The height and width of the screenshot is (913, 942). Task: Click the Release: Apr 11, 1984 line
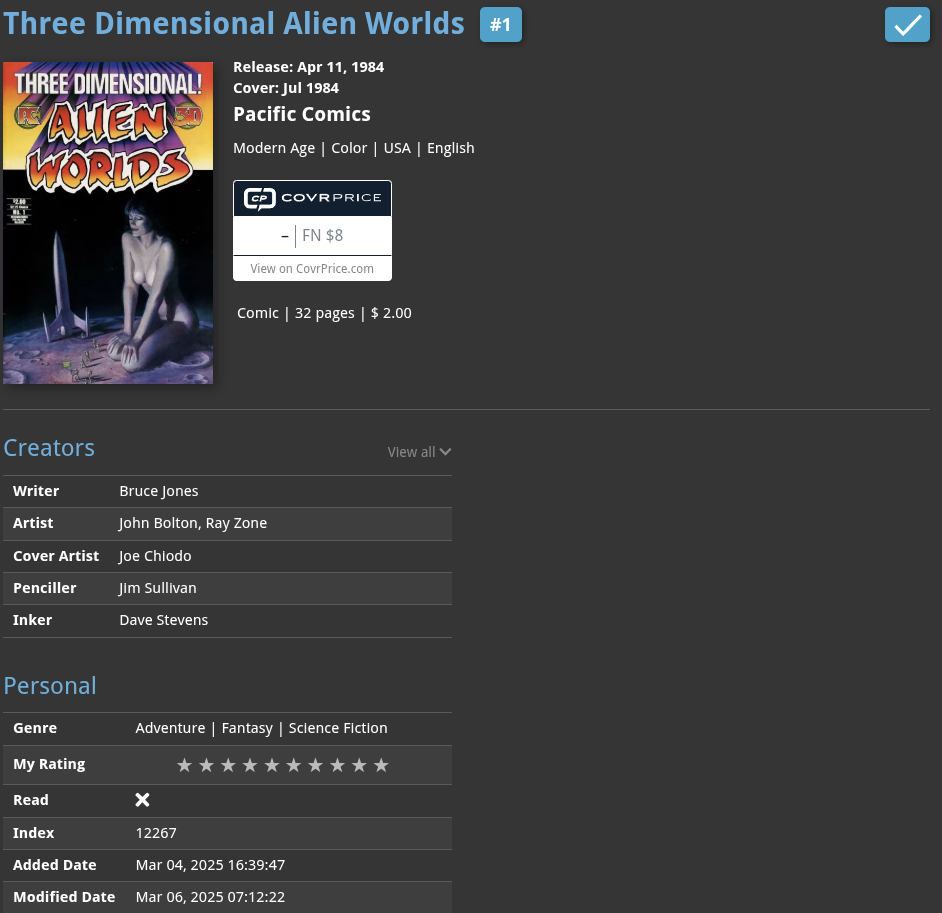pyautogui.click(x=309, y=67)
